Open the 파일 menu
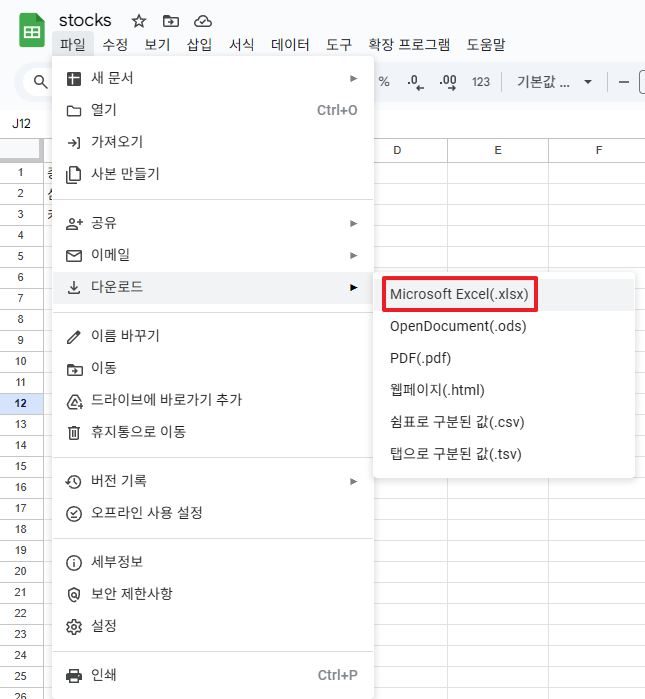 click(73, 45)
